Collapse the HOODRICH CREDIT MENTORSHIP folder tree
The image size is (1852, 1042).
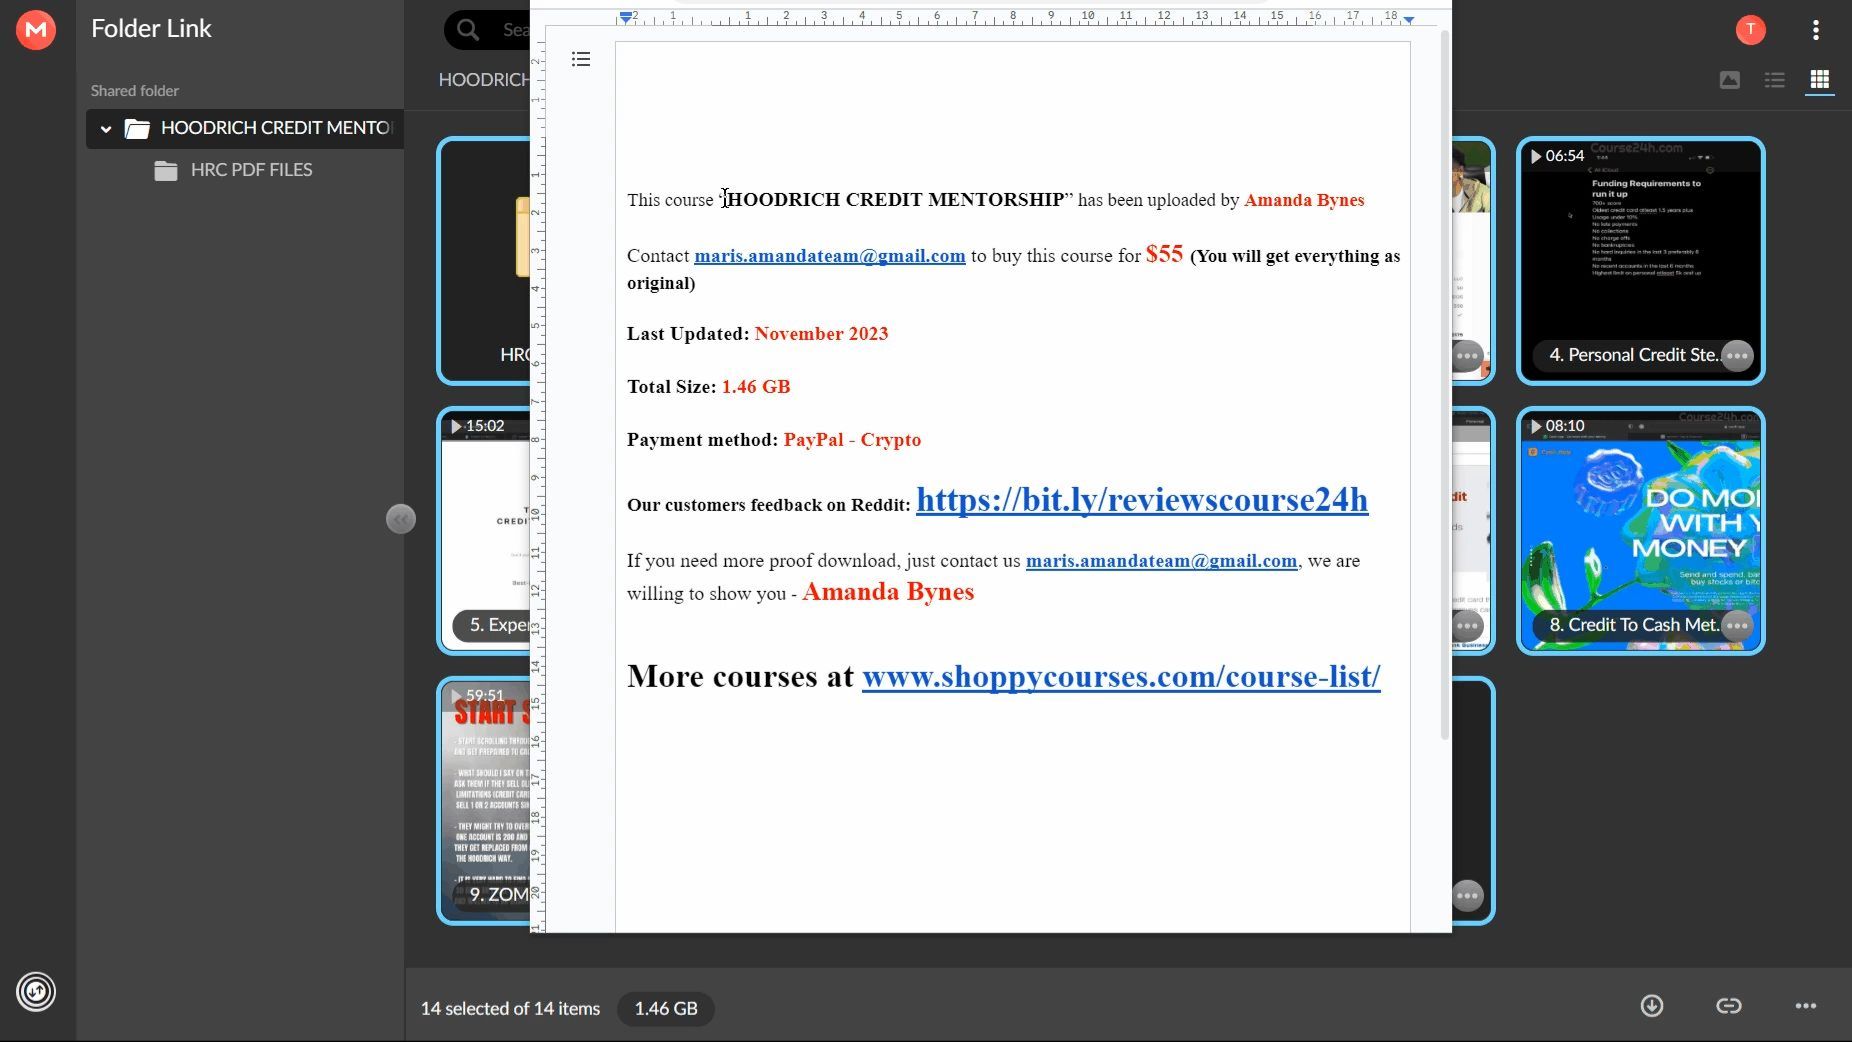tap(106, 129)
